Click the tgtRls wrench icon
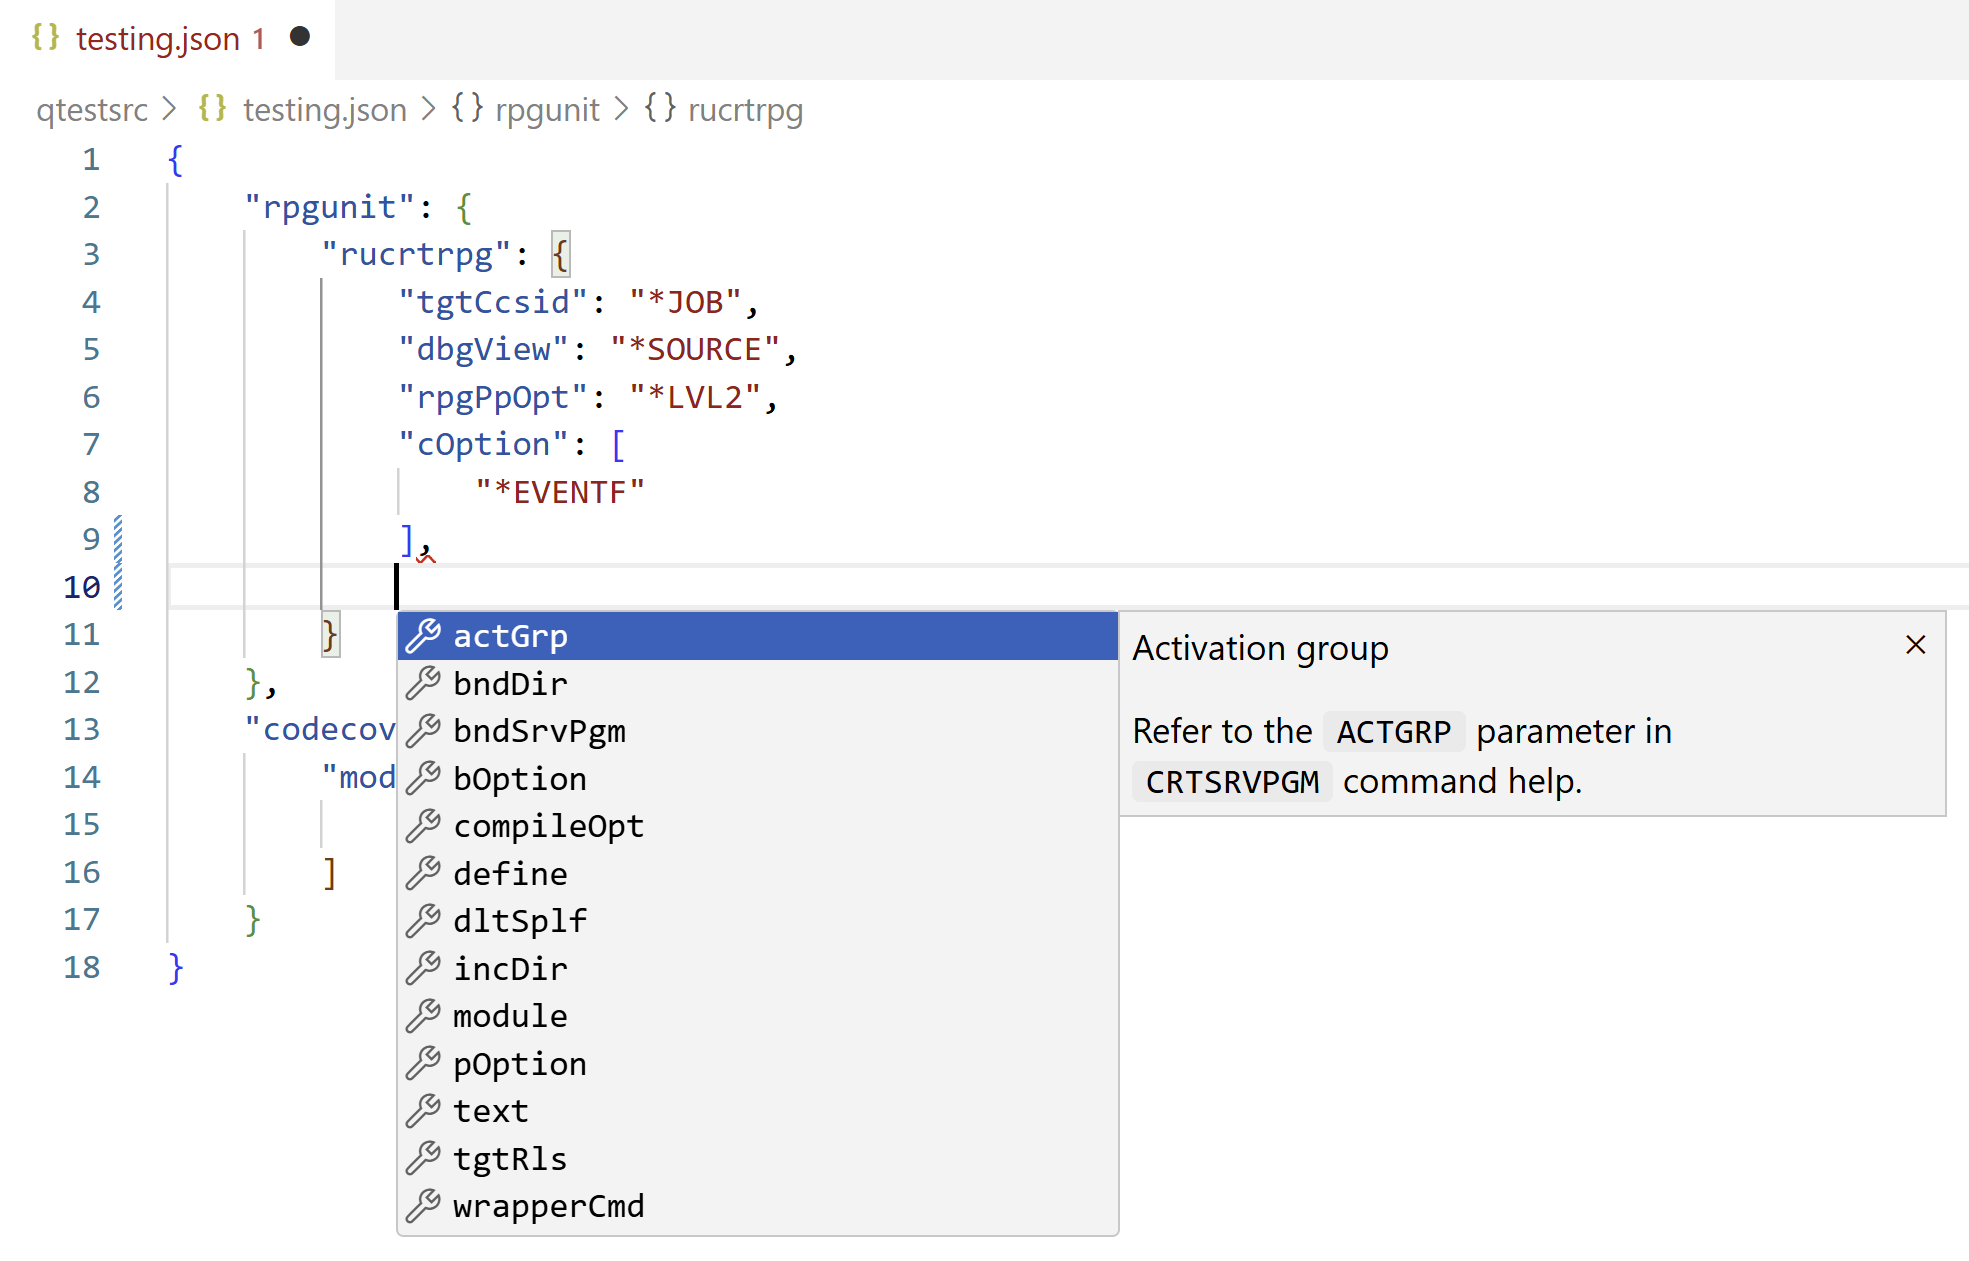Viewport: 1969px width, 1261px height. pos(424,1158)
